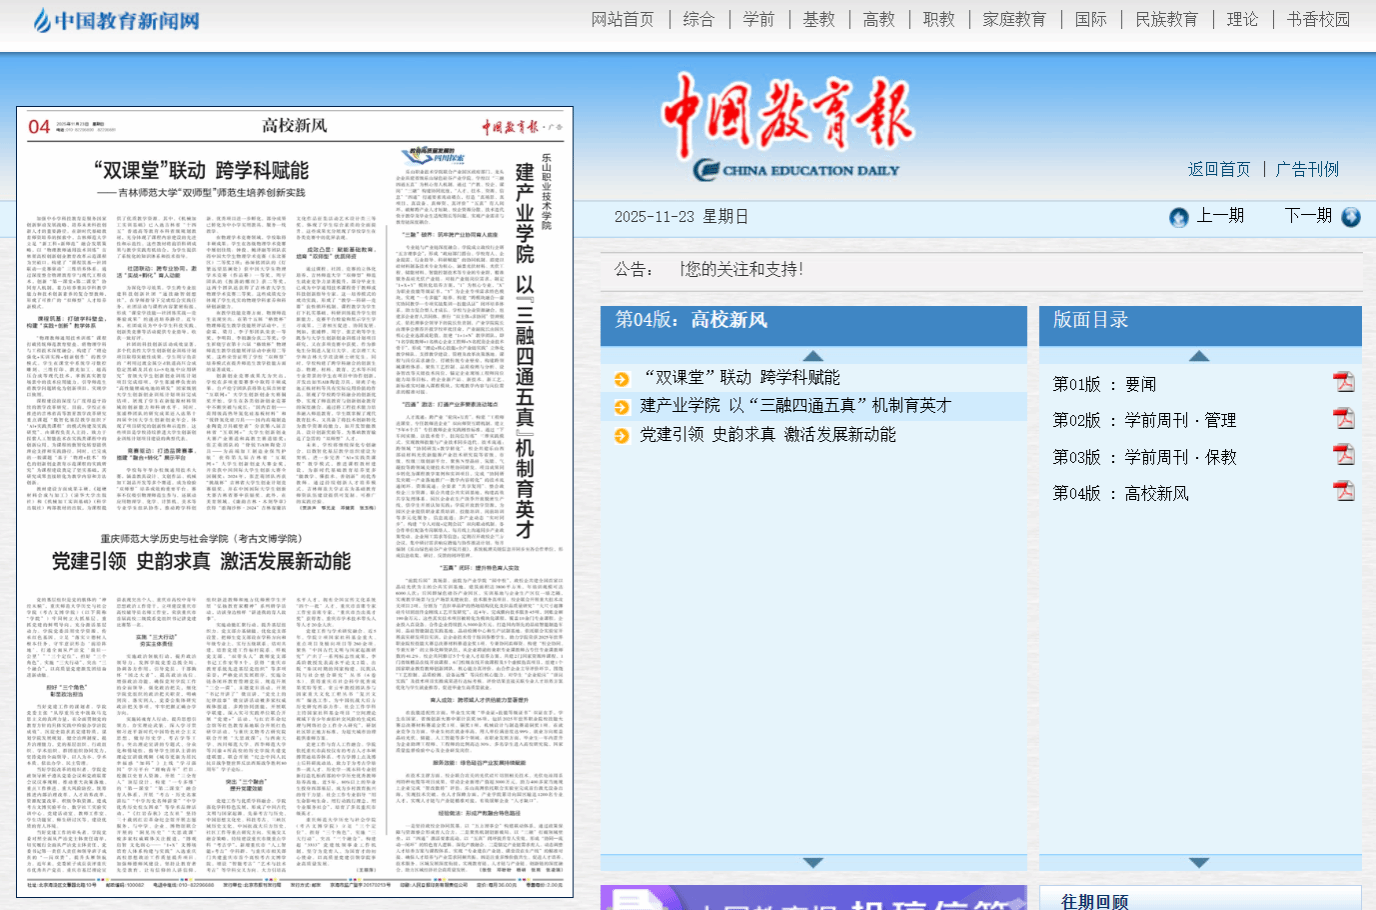Click the next issue arrow icon
Image resolution: width=1376 pixels, height=910 pixels.
click(1351, 217)
